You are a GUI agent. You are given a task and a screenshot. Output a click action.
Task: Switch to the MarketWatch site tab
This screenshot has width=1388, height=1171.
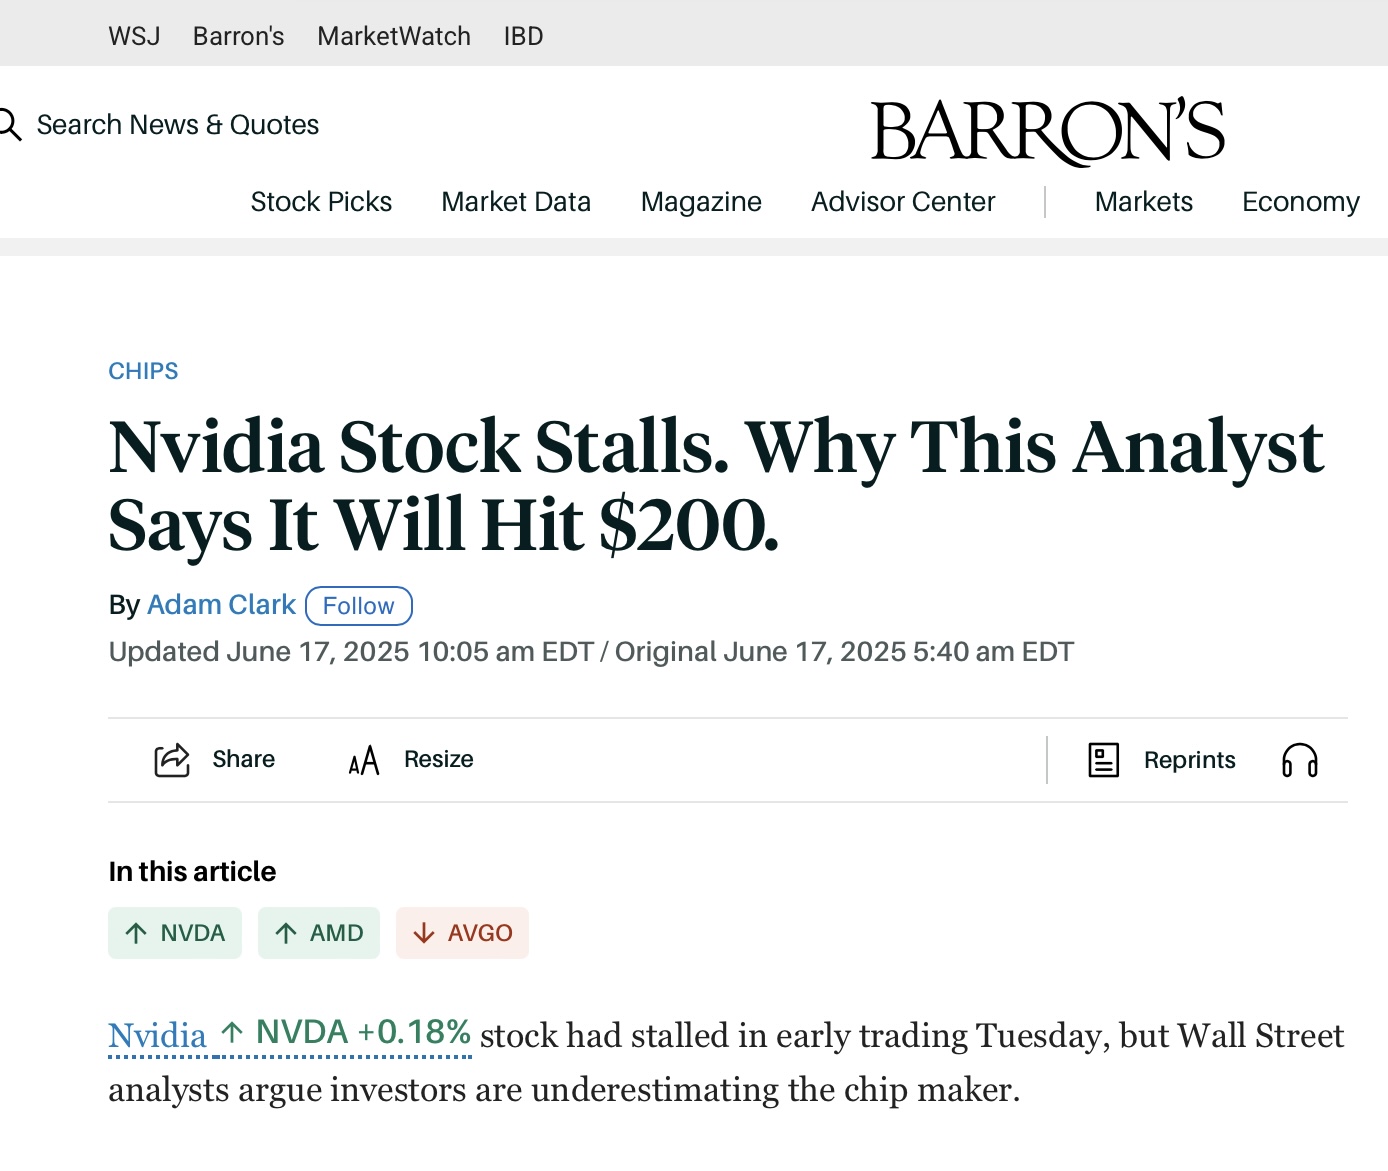(394, 37)
